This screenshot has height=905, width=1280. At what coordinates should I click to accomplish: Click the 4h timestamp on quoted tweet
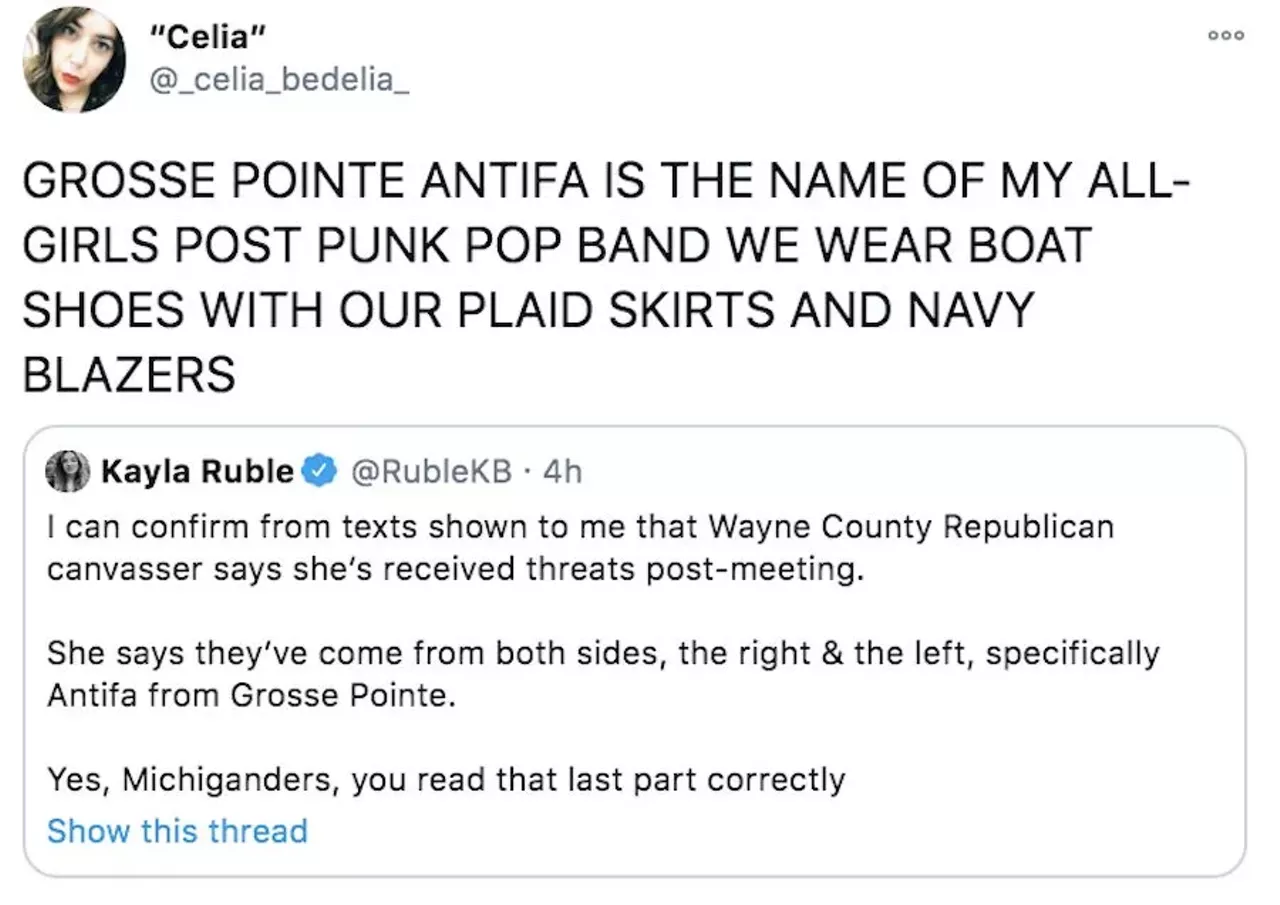[561, 471]
